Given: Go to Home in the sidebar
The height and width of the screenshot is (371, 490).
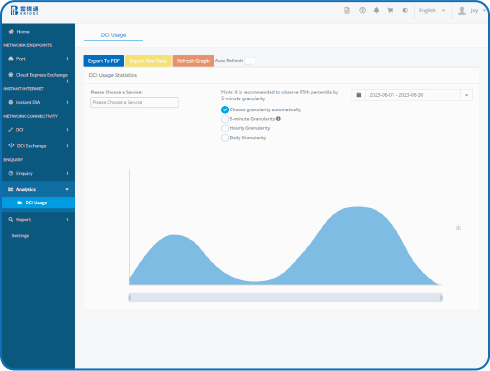Looking at the screenshot, I should coord(38,32).
